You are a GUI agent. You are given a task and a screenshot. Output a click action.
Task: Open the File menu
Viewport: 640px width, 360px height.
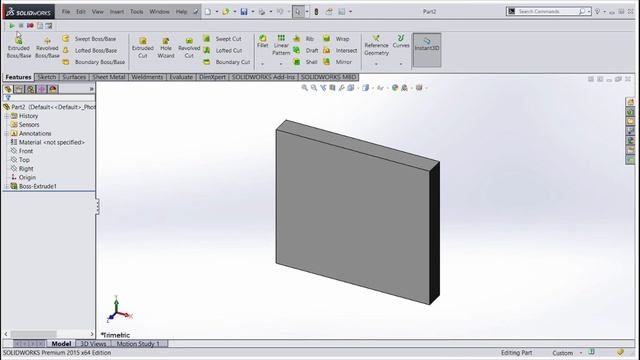[66, 11]
